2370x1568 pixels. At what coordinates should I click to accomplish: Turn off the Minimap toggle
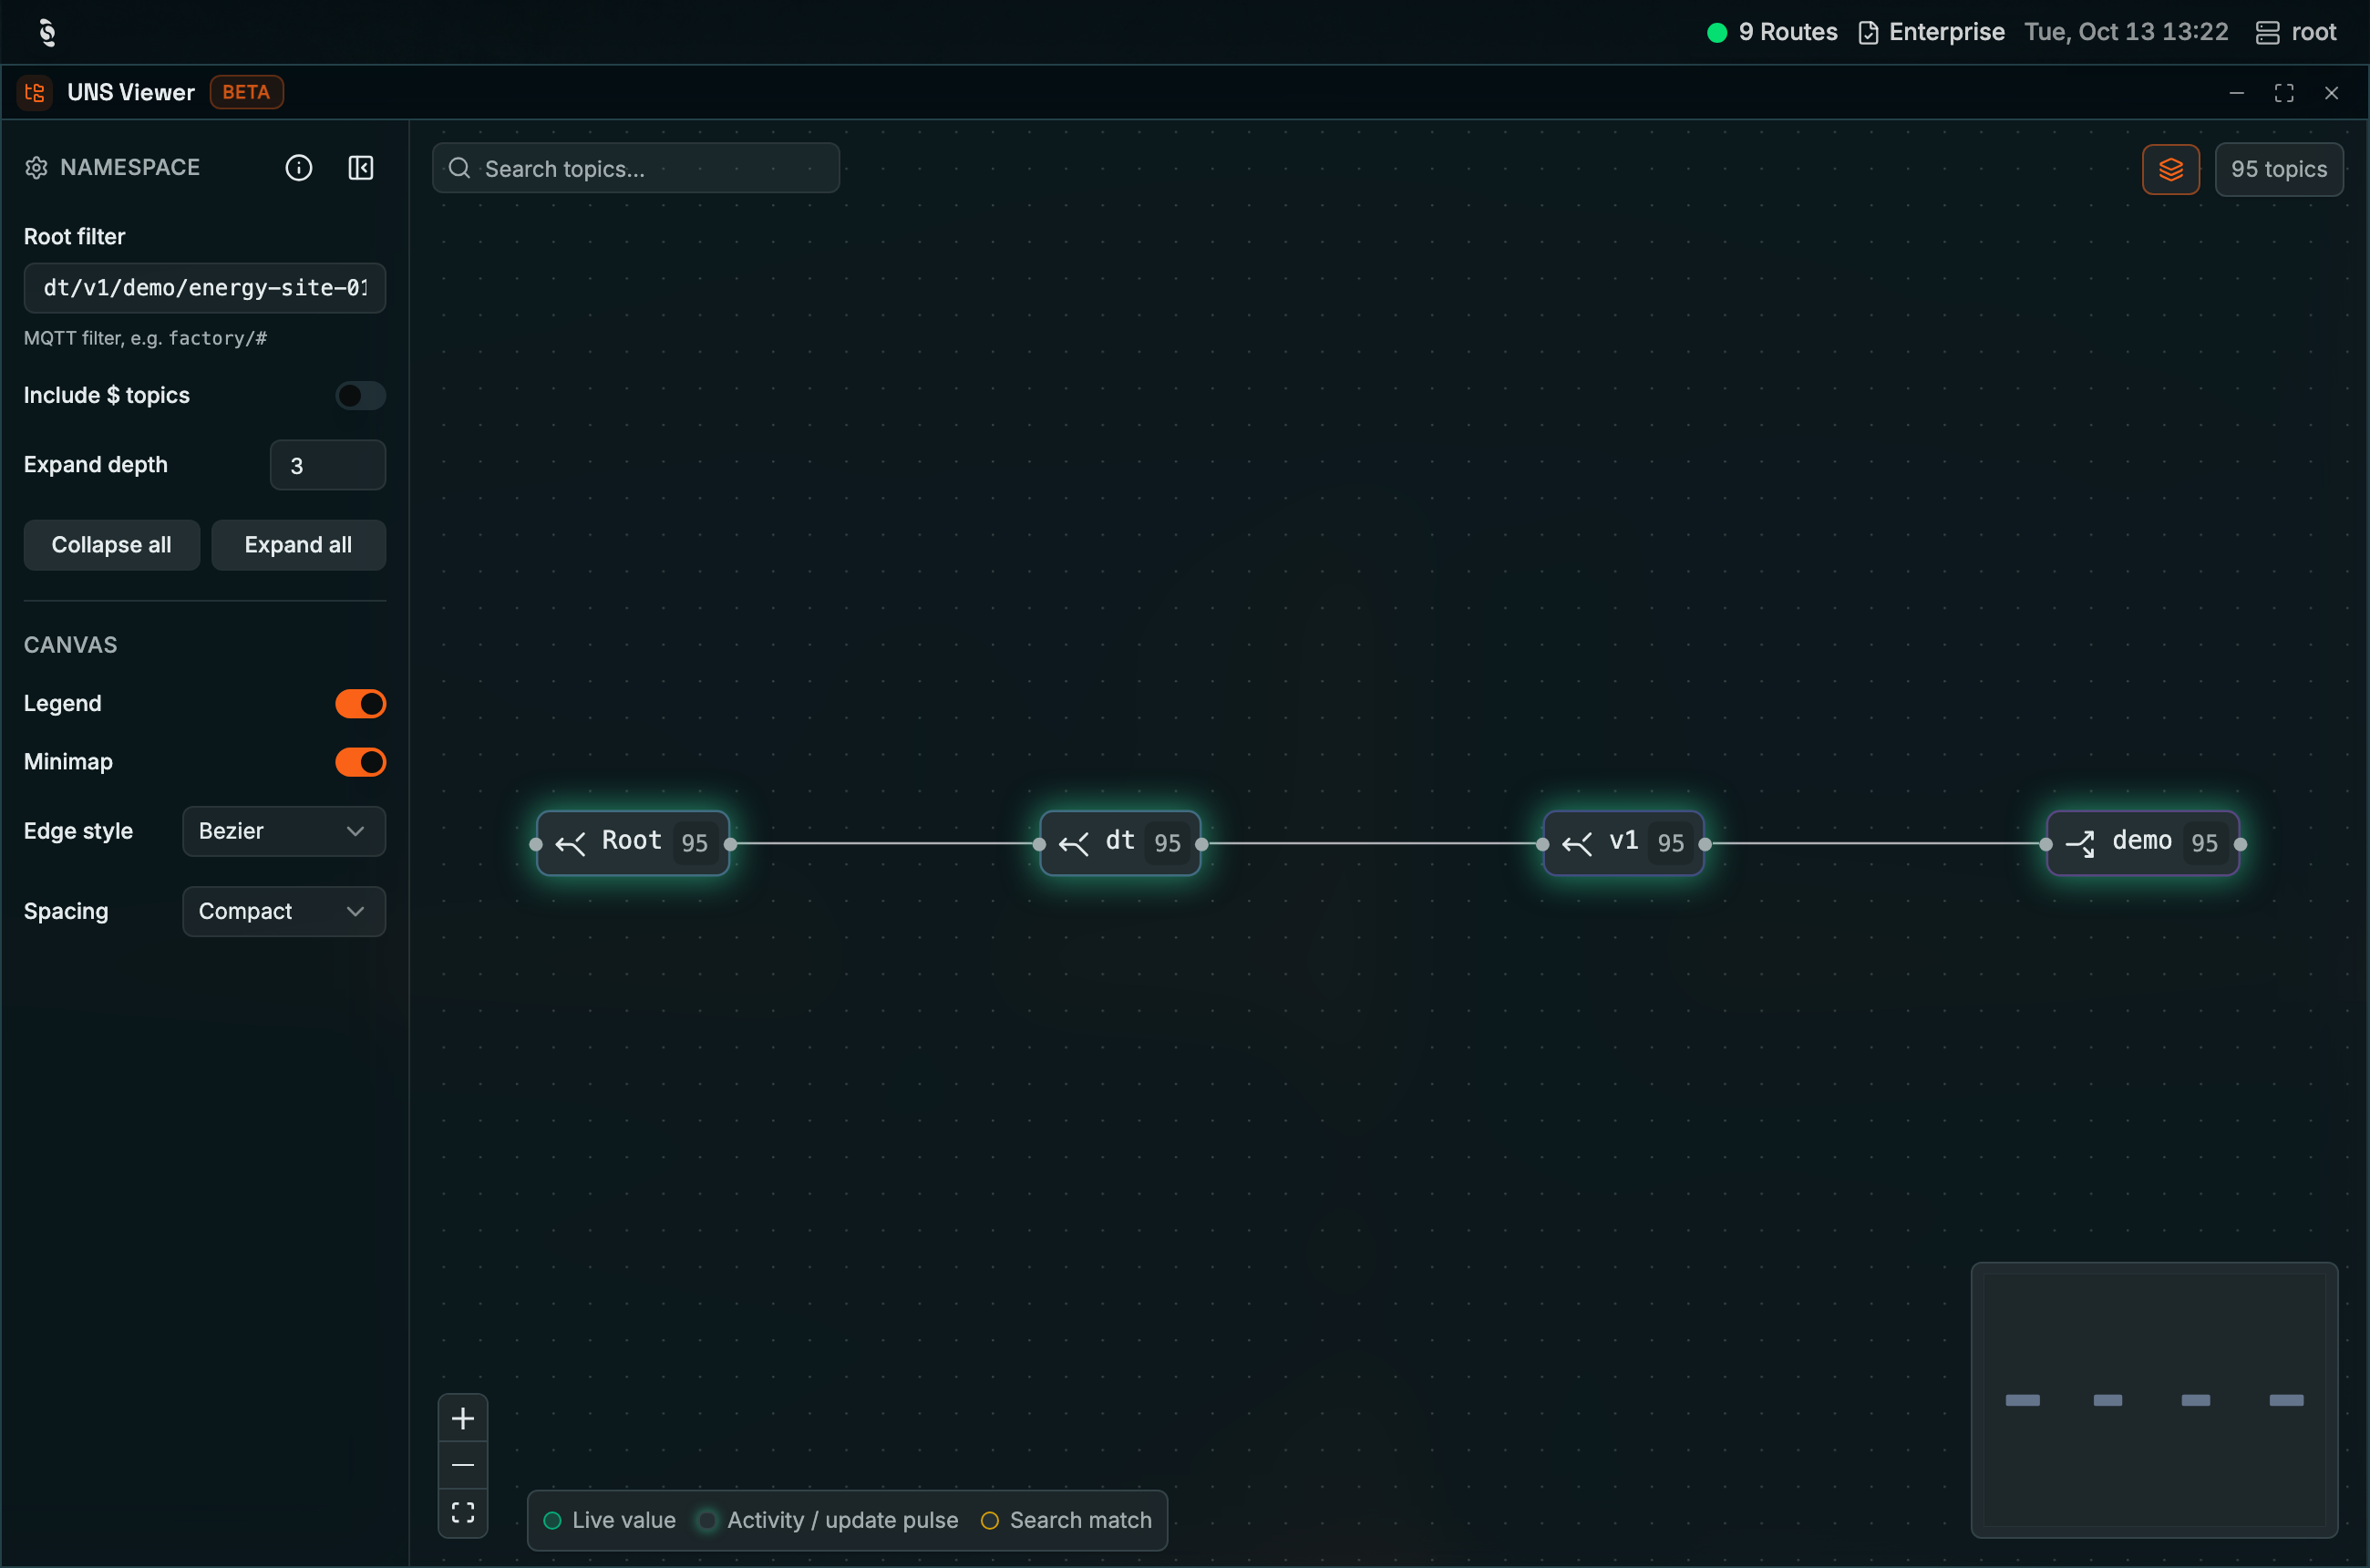(360, 762)
